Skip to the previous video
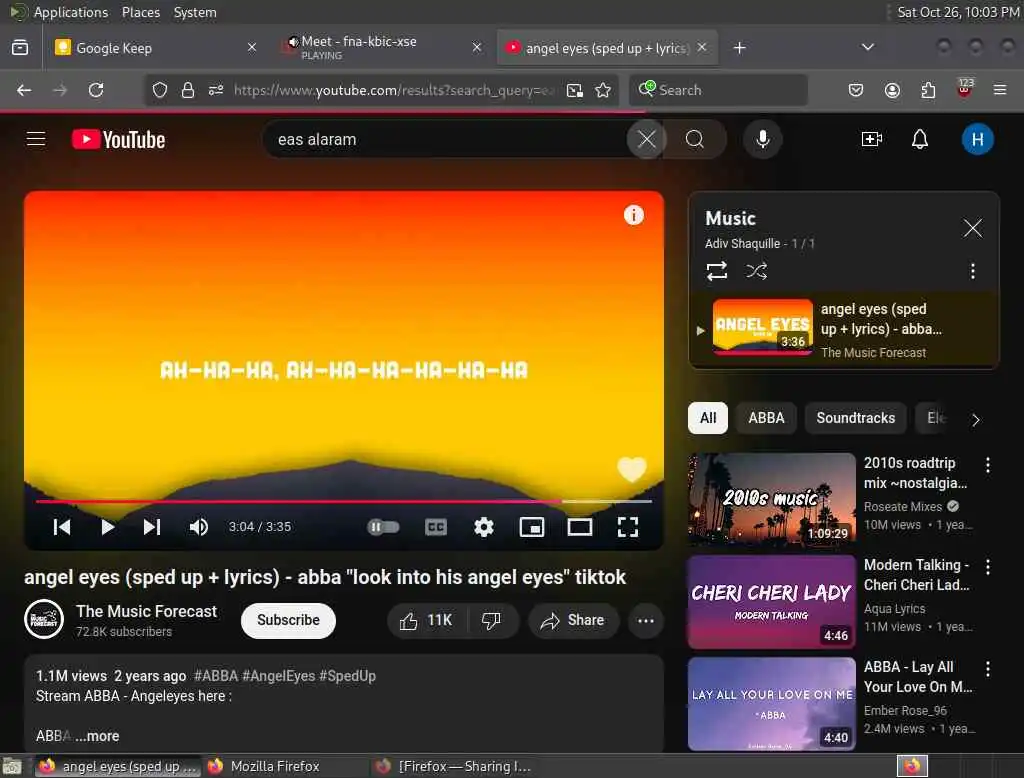The height and width of the screenshot is (778, 1024). pos(62,527)
